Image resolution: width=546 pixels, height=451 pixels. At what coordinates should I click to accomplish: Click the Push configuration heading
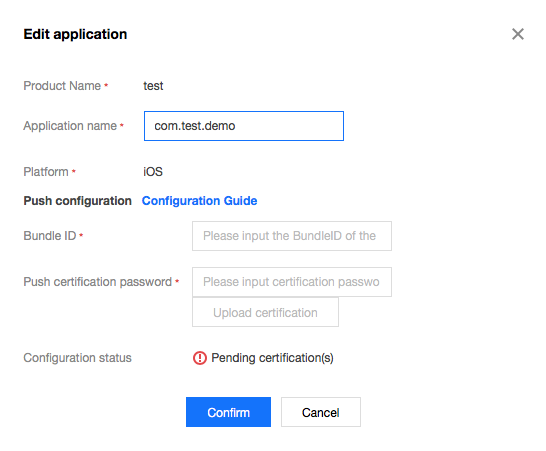77,201
